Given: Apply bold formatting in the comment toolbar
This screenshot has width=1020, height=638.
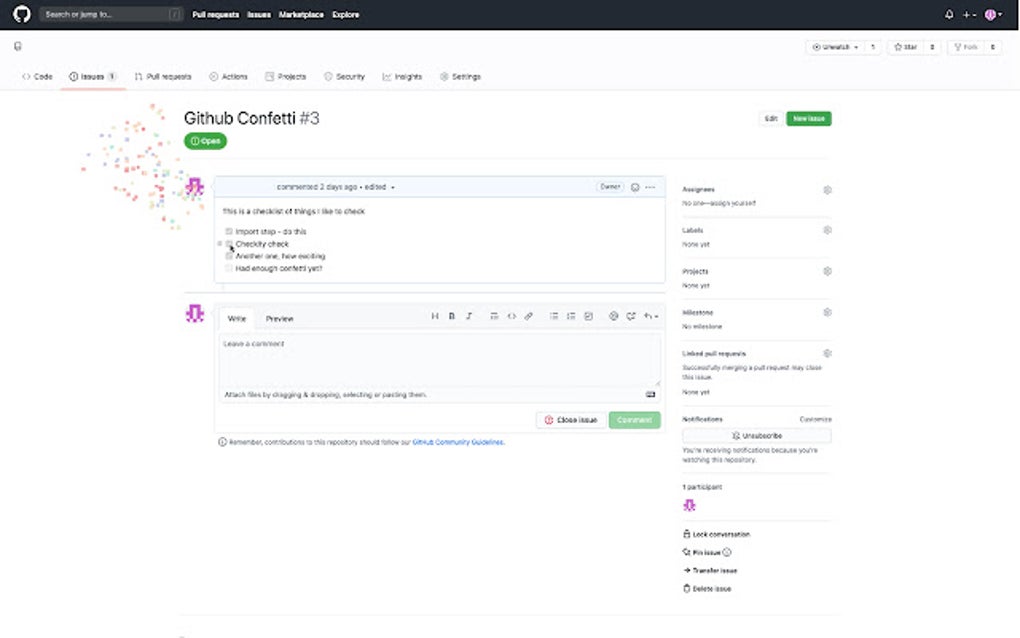Looking at the screenshot, I should point(453,316).
